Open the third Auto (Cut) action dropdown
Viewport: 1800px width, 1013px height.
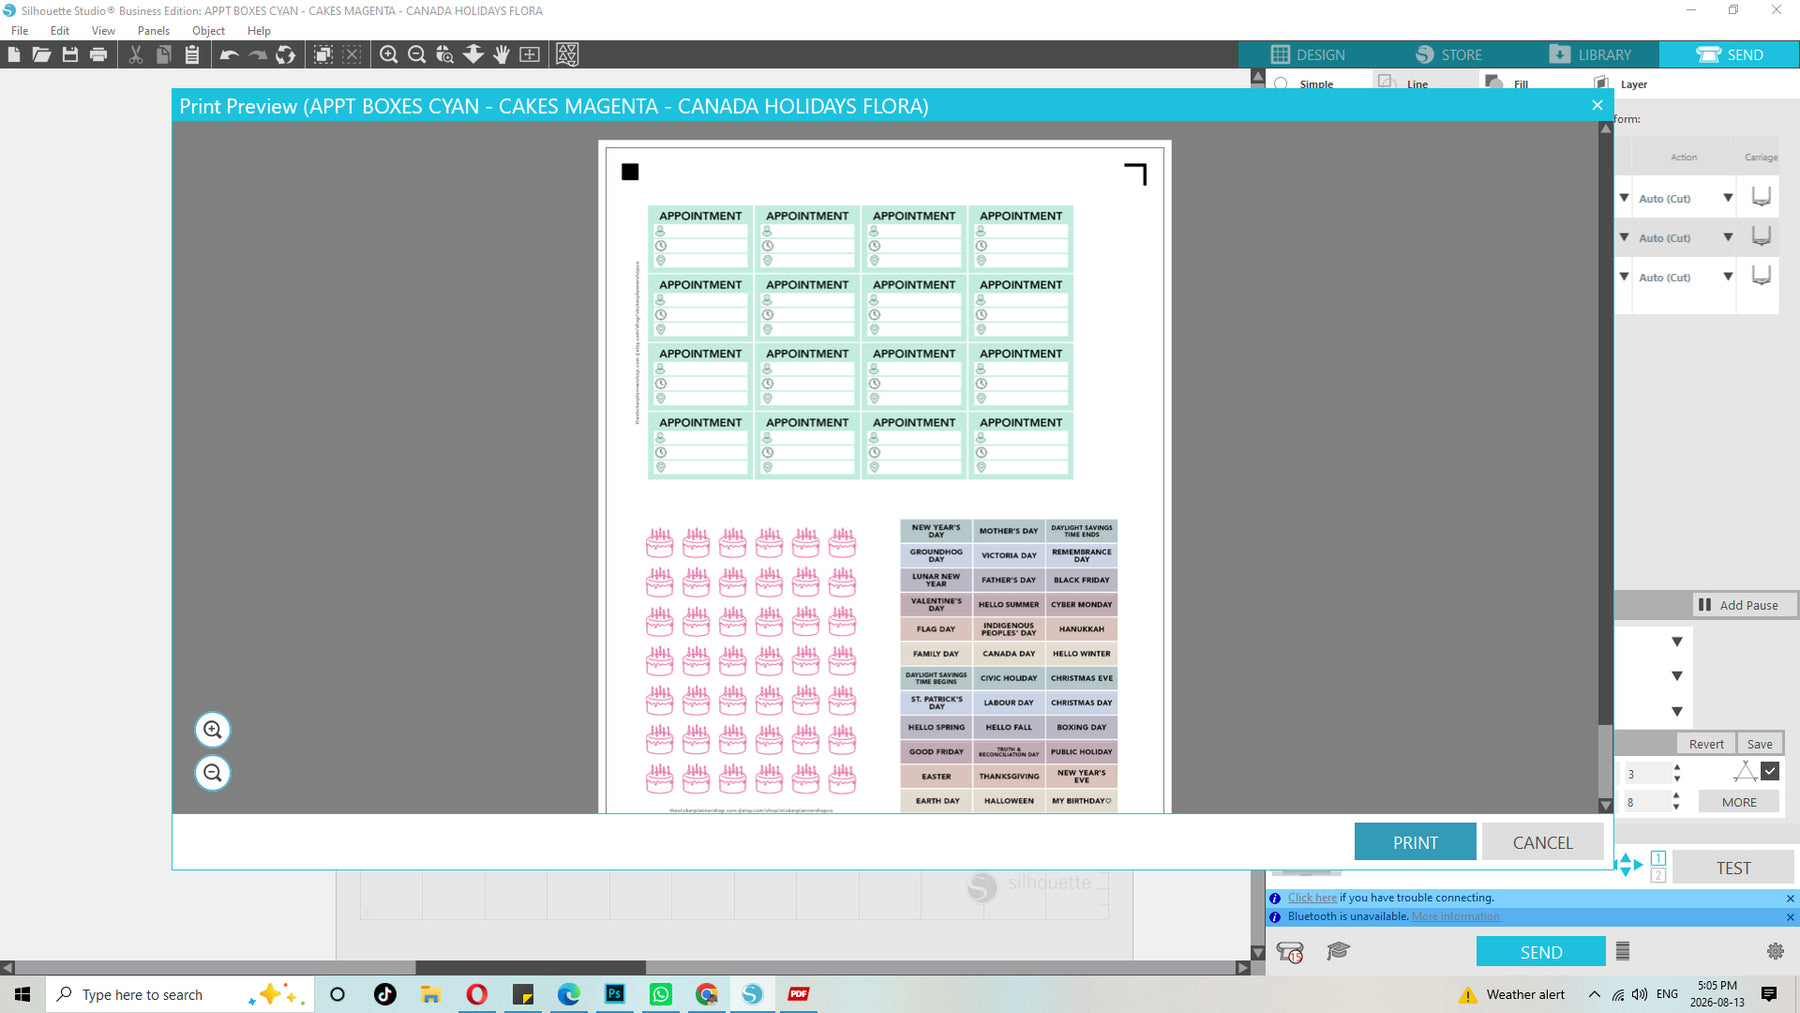[x=1728, y=277]
